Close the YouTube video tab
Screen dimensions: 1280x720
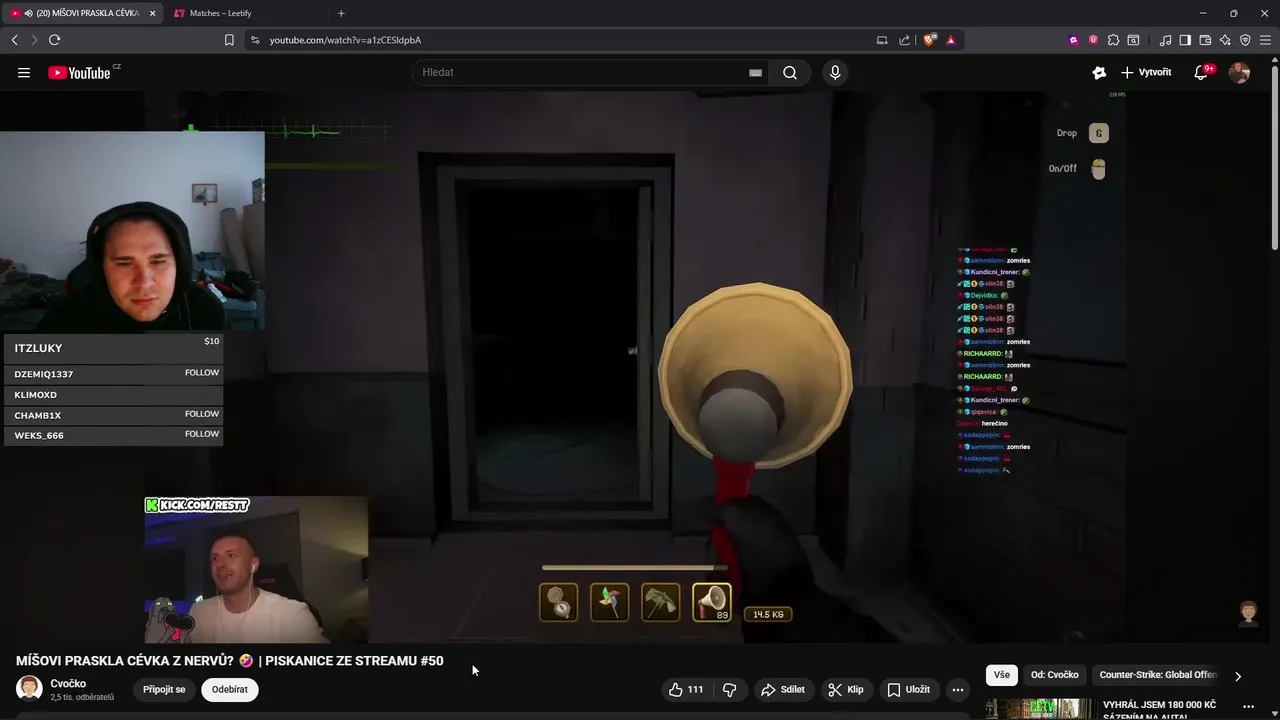(153, 13)
